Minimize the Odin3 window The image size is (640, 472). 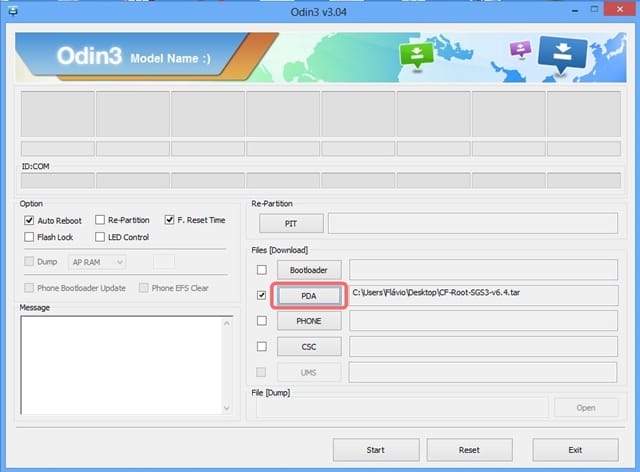point(576,10)
